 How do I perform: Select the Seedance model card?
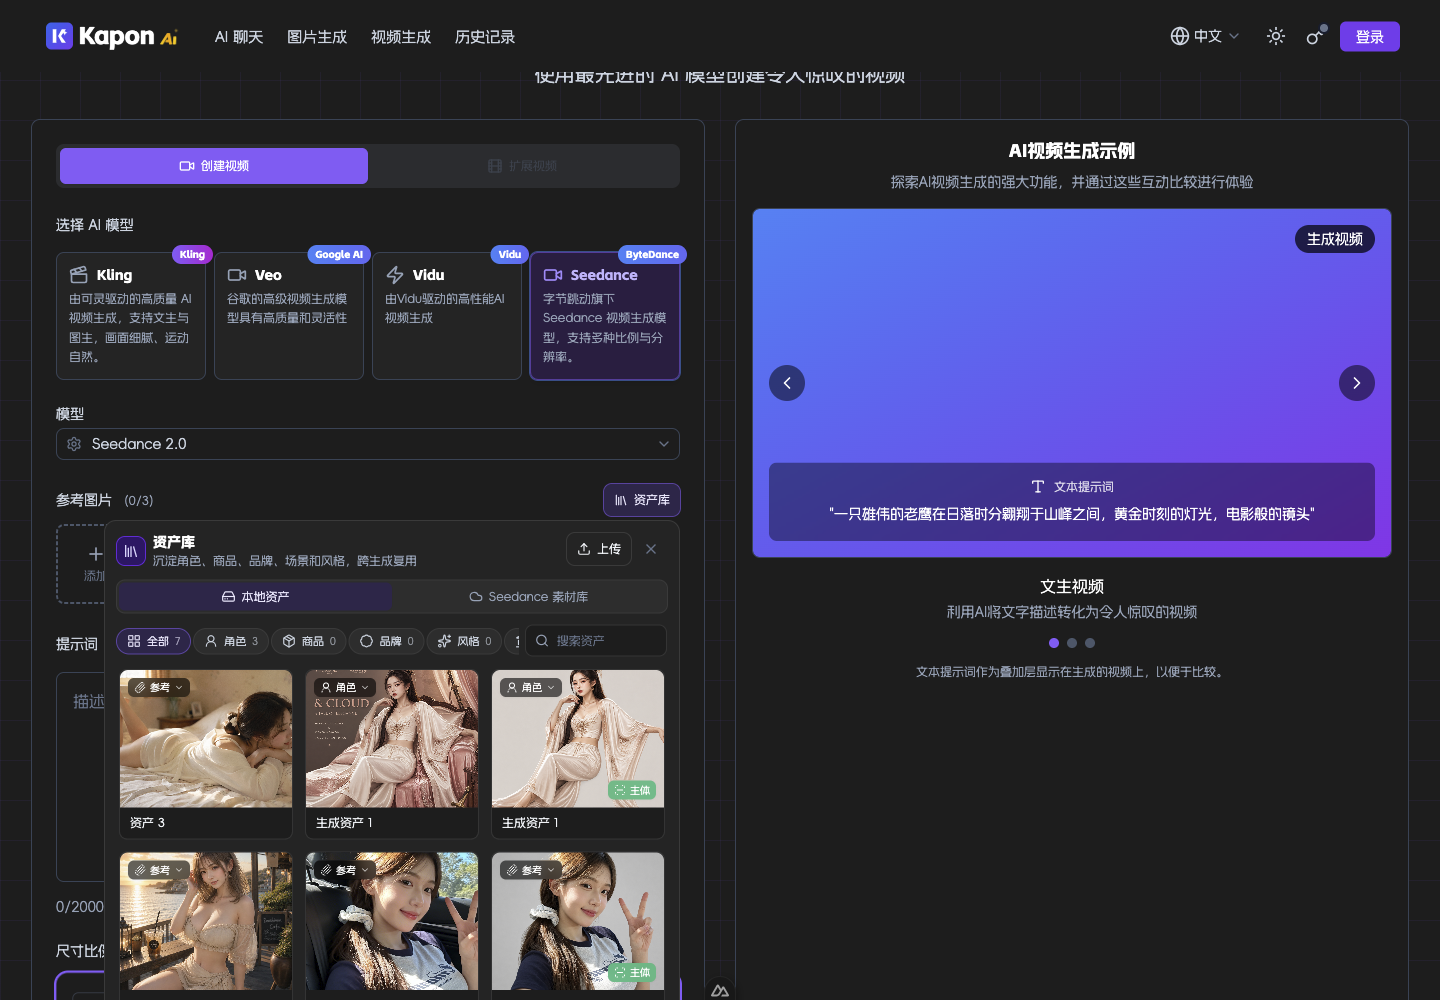(605, 316)
